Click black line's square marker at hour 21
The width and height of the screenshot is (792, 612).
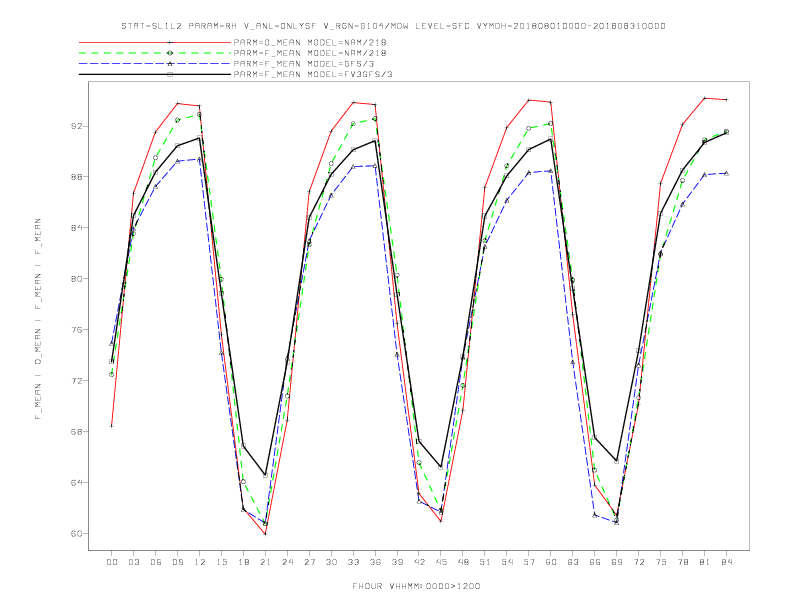point(265,475)
